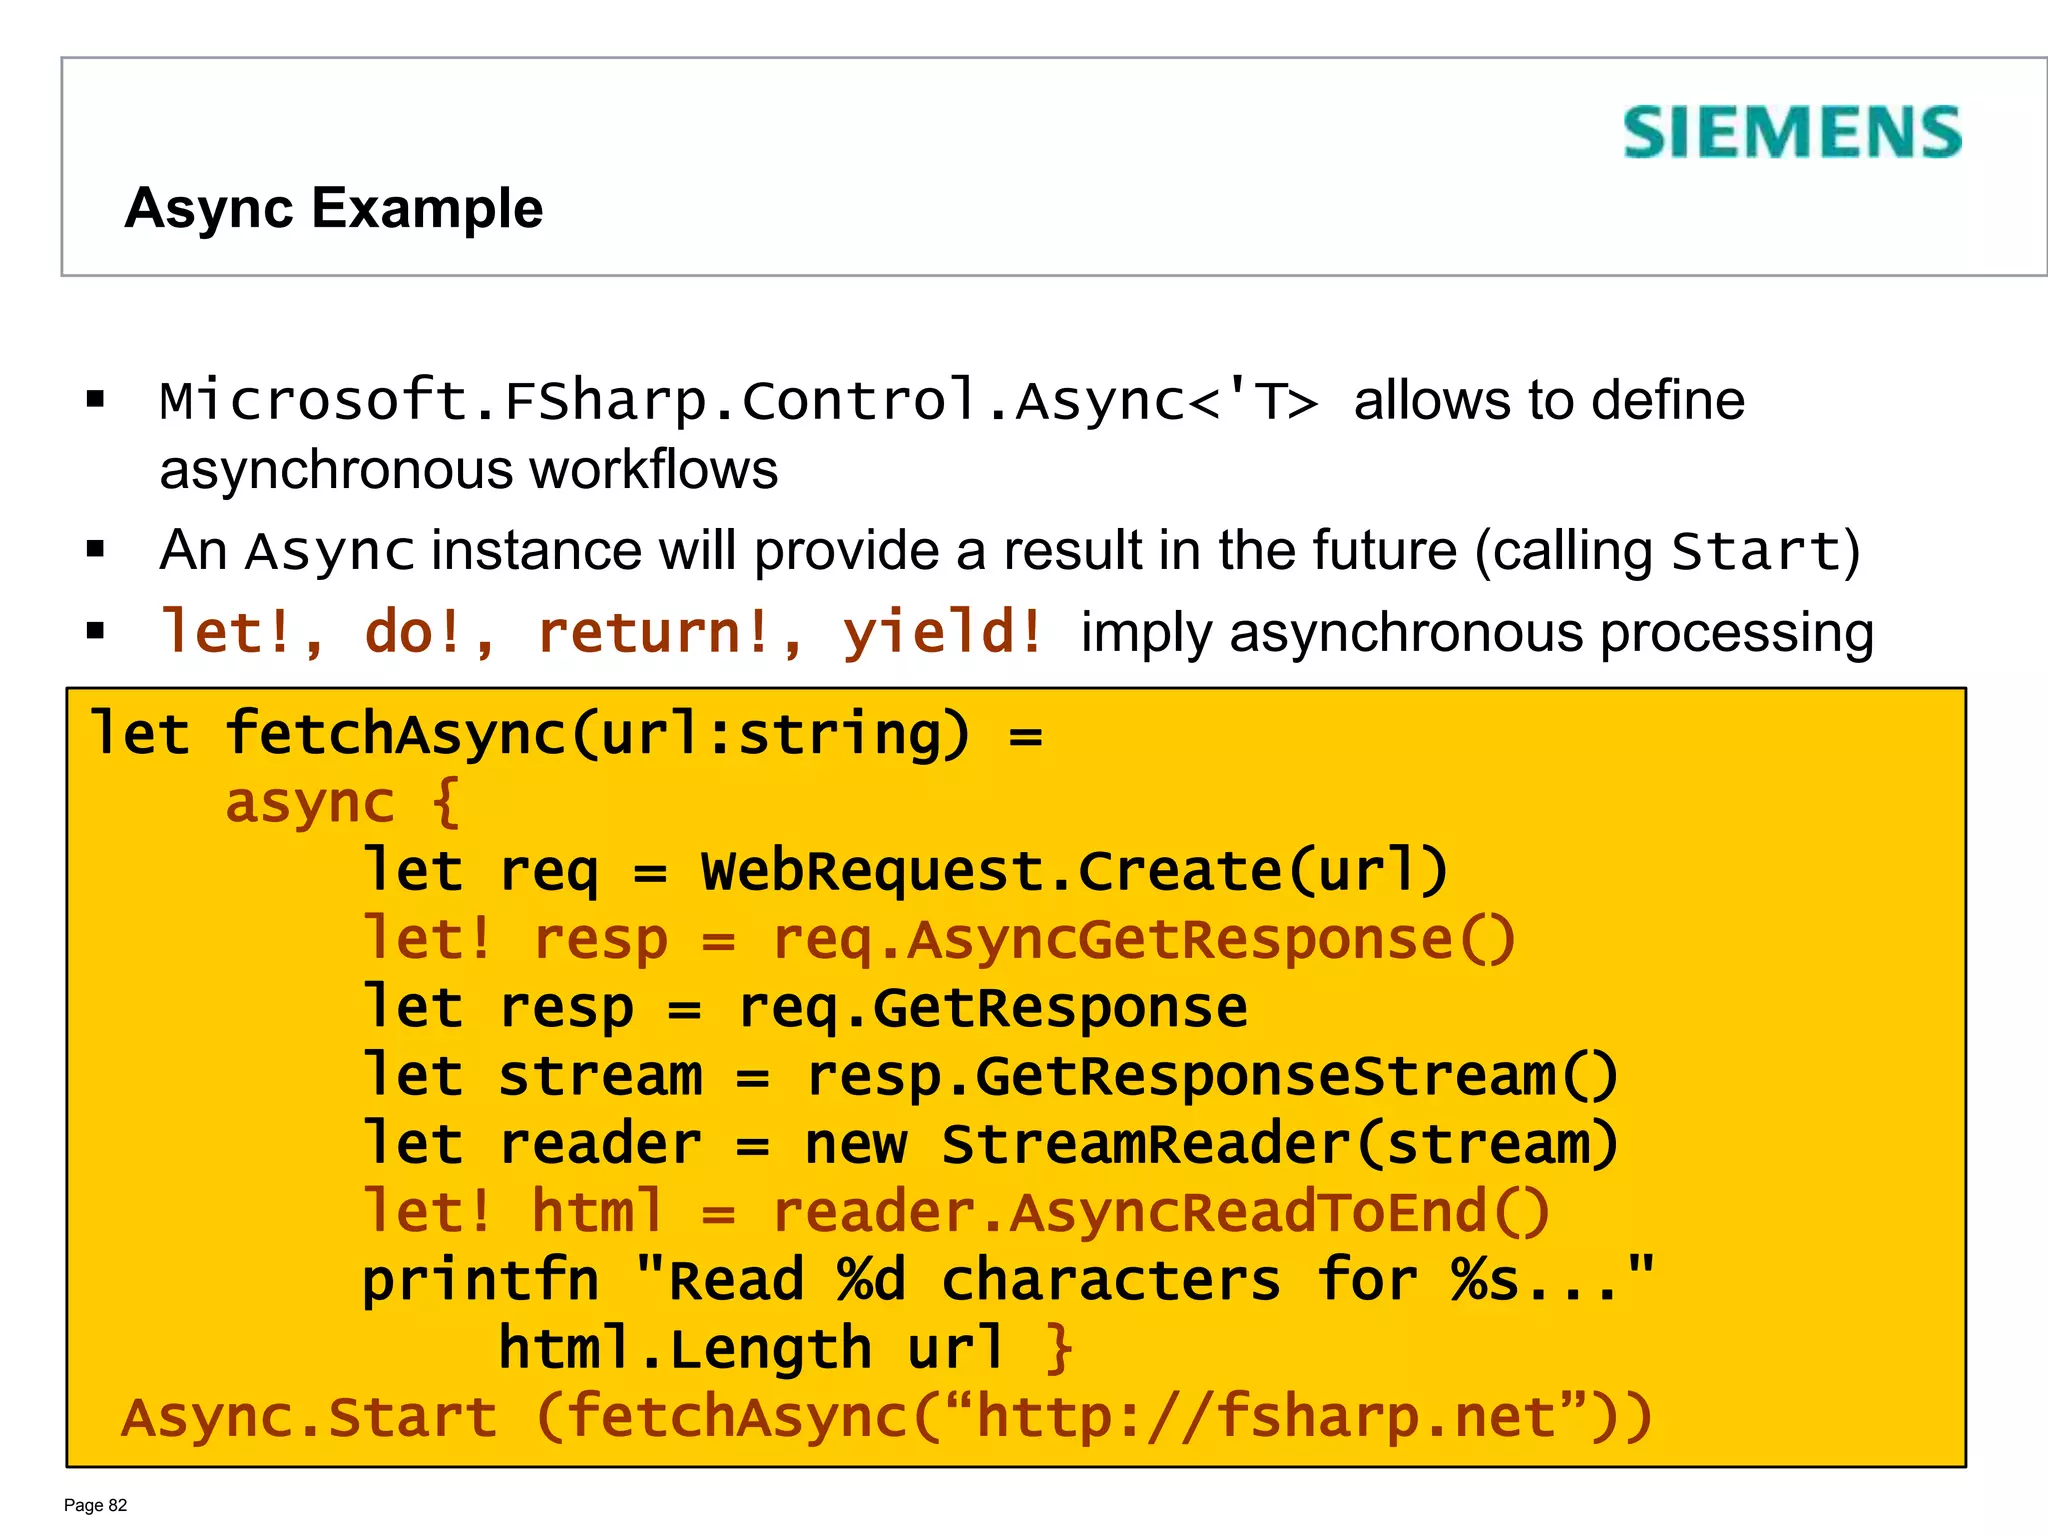Click the new StreamReader(stream) code

(x=1211, y=1145)
